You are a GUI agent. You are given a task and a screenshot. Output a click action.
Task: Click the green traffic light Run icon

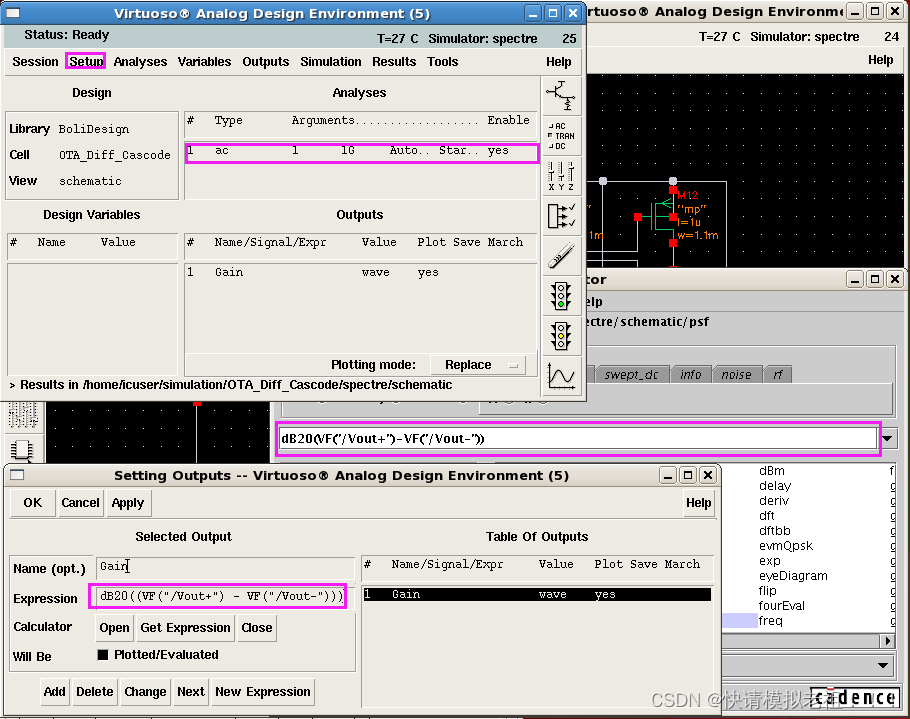pos(562,296)
